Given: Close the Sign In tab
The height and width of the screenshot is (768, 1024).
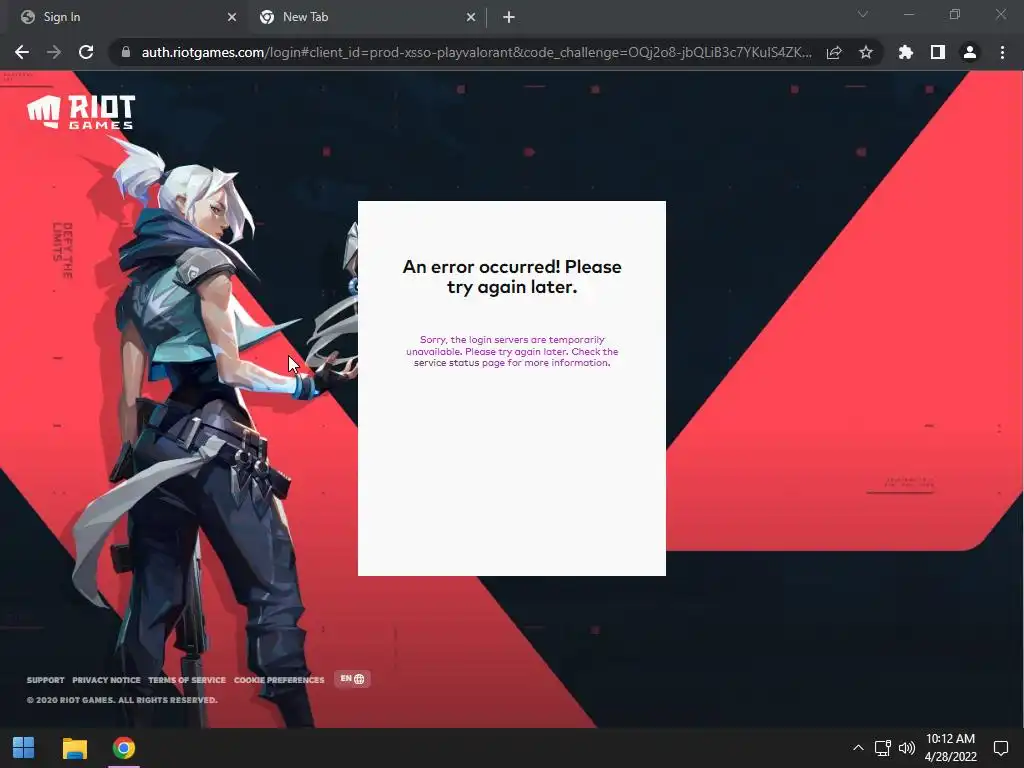Looking at the screenshot, I should coord(232,17).
